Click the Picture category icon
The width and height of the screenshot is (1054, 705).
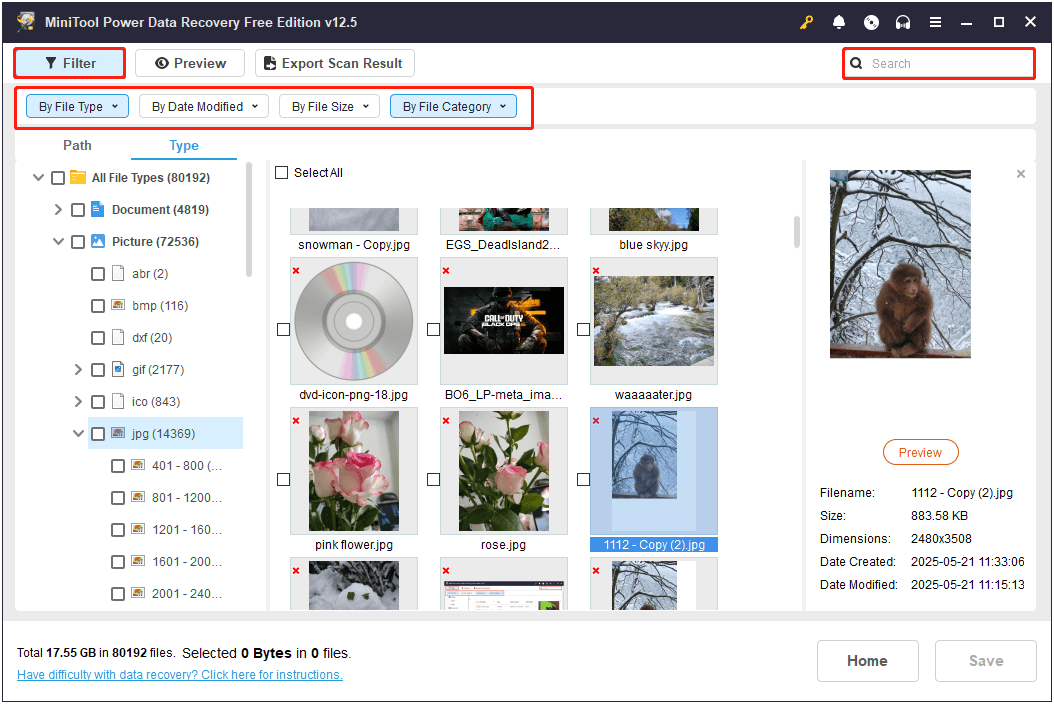(97, 241)
